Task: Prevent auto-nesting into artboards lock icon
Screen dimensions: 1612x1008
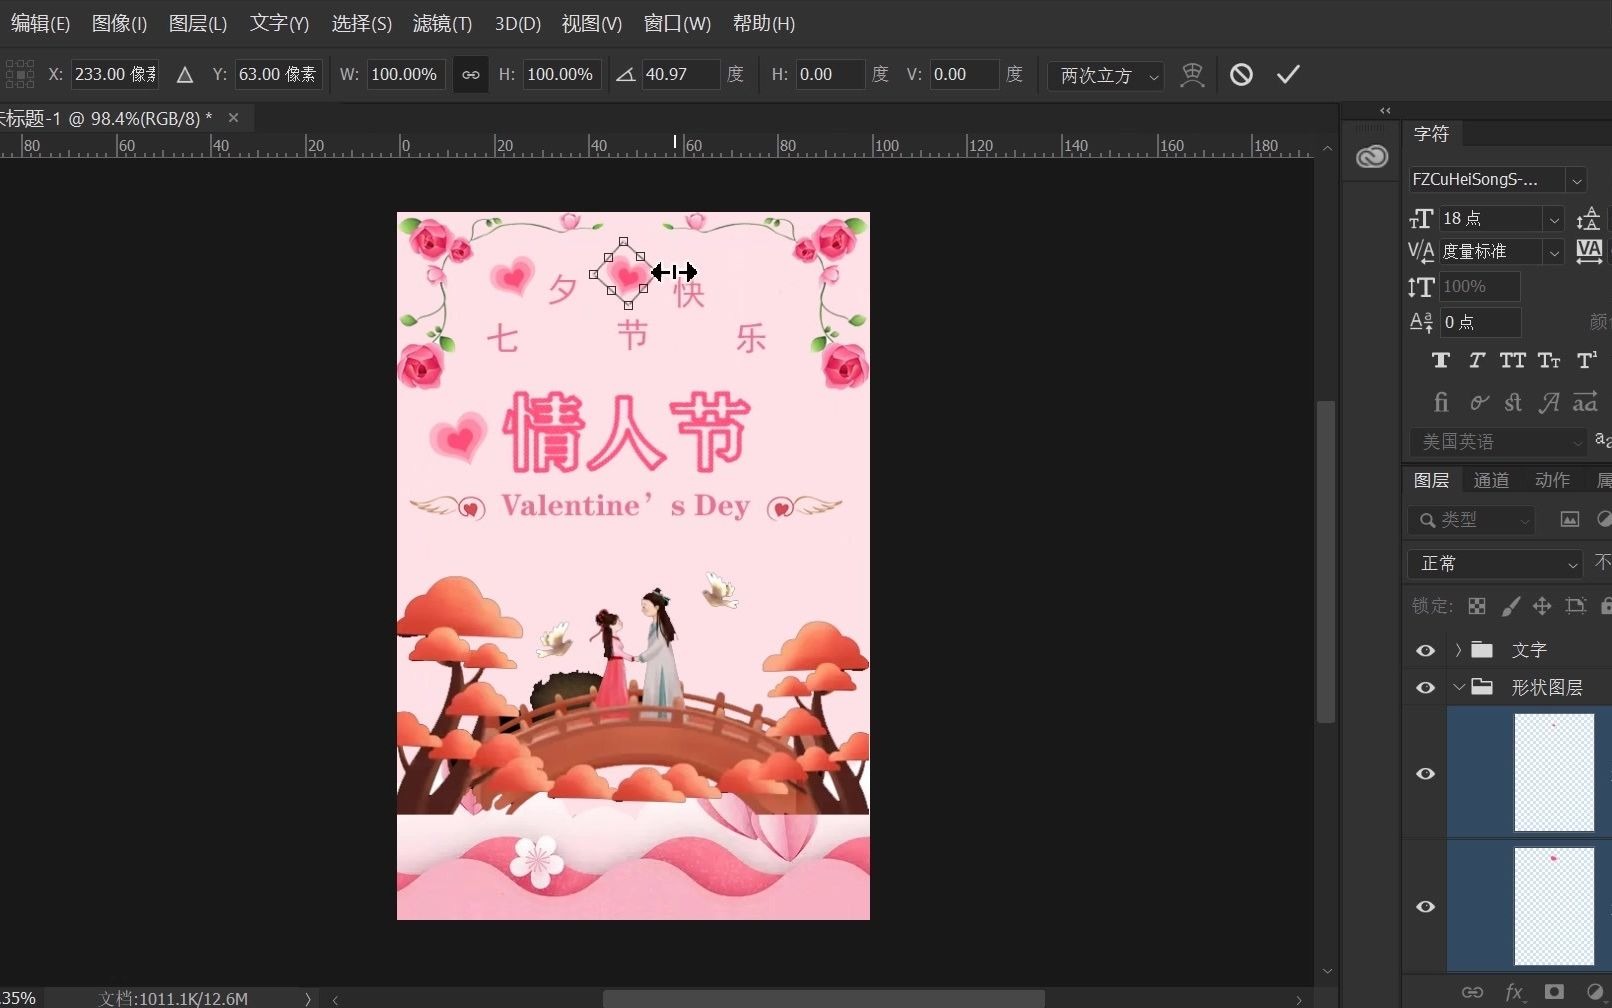Action: 1576,606
